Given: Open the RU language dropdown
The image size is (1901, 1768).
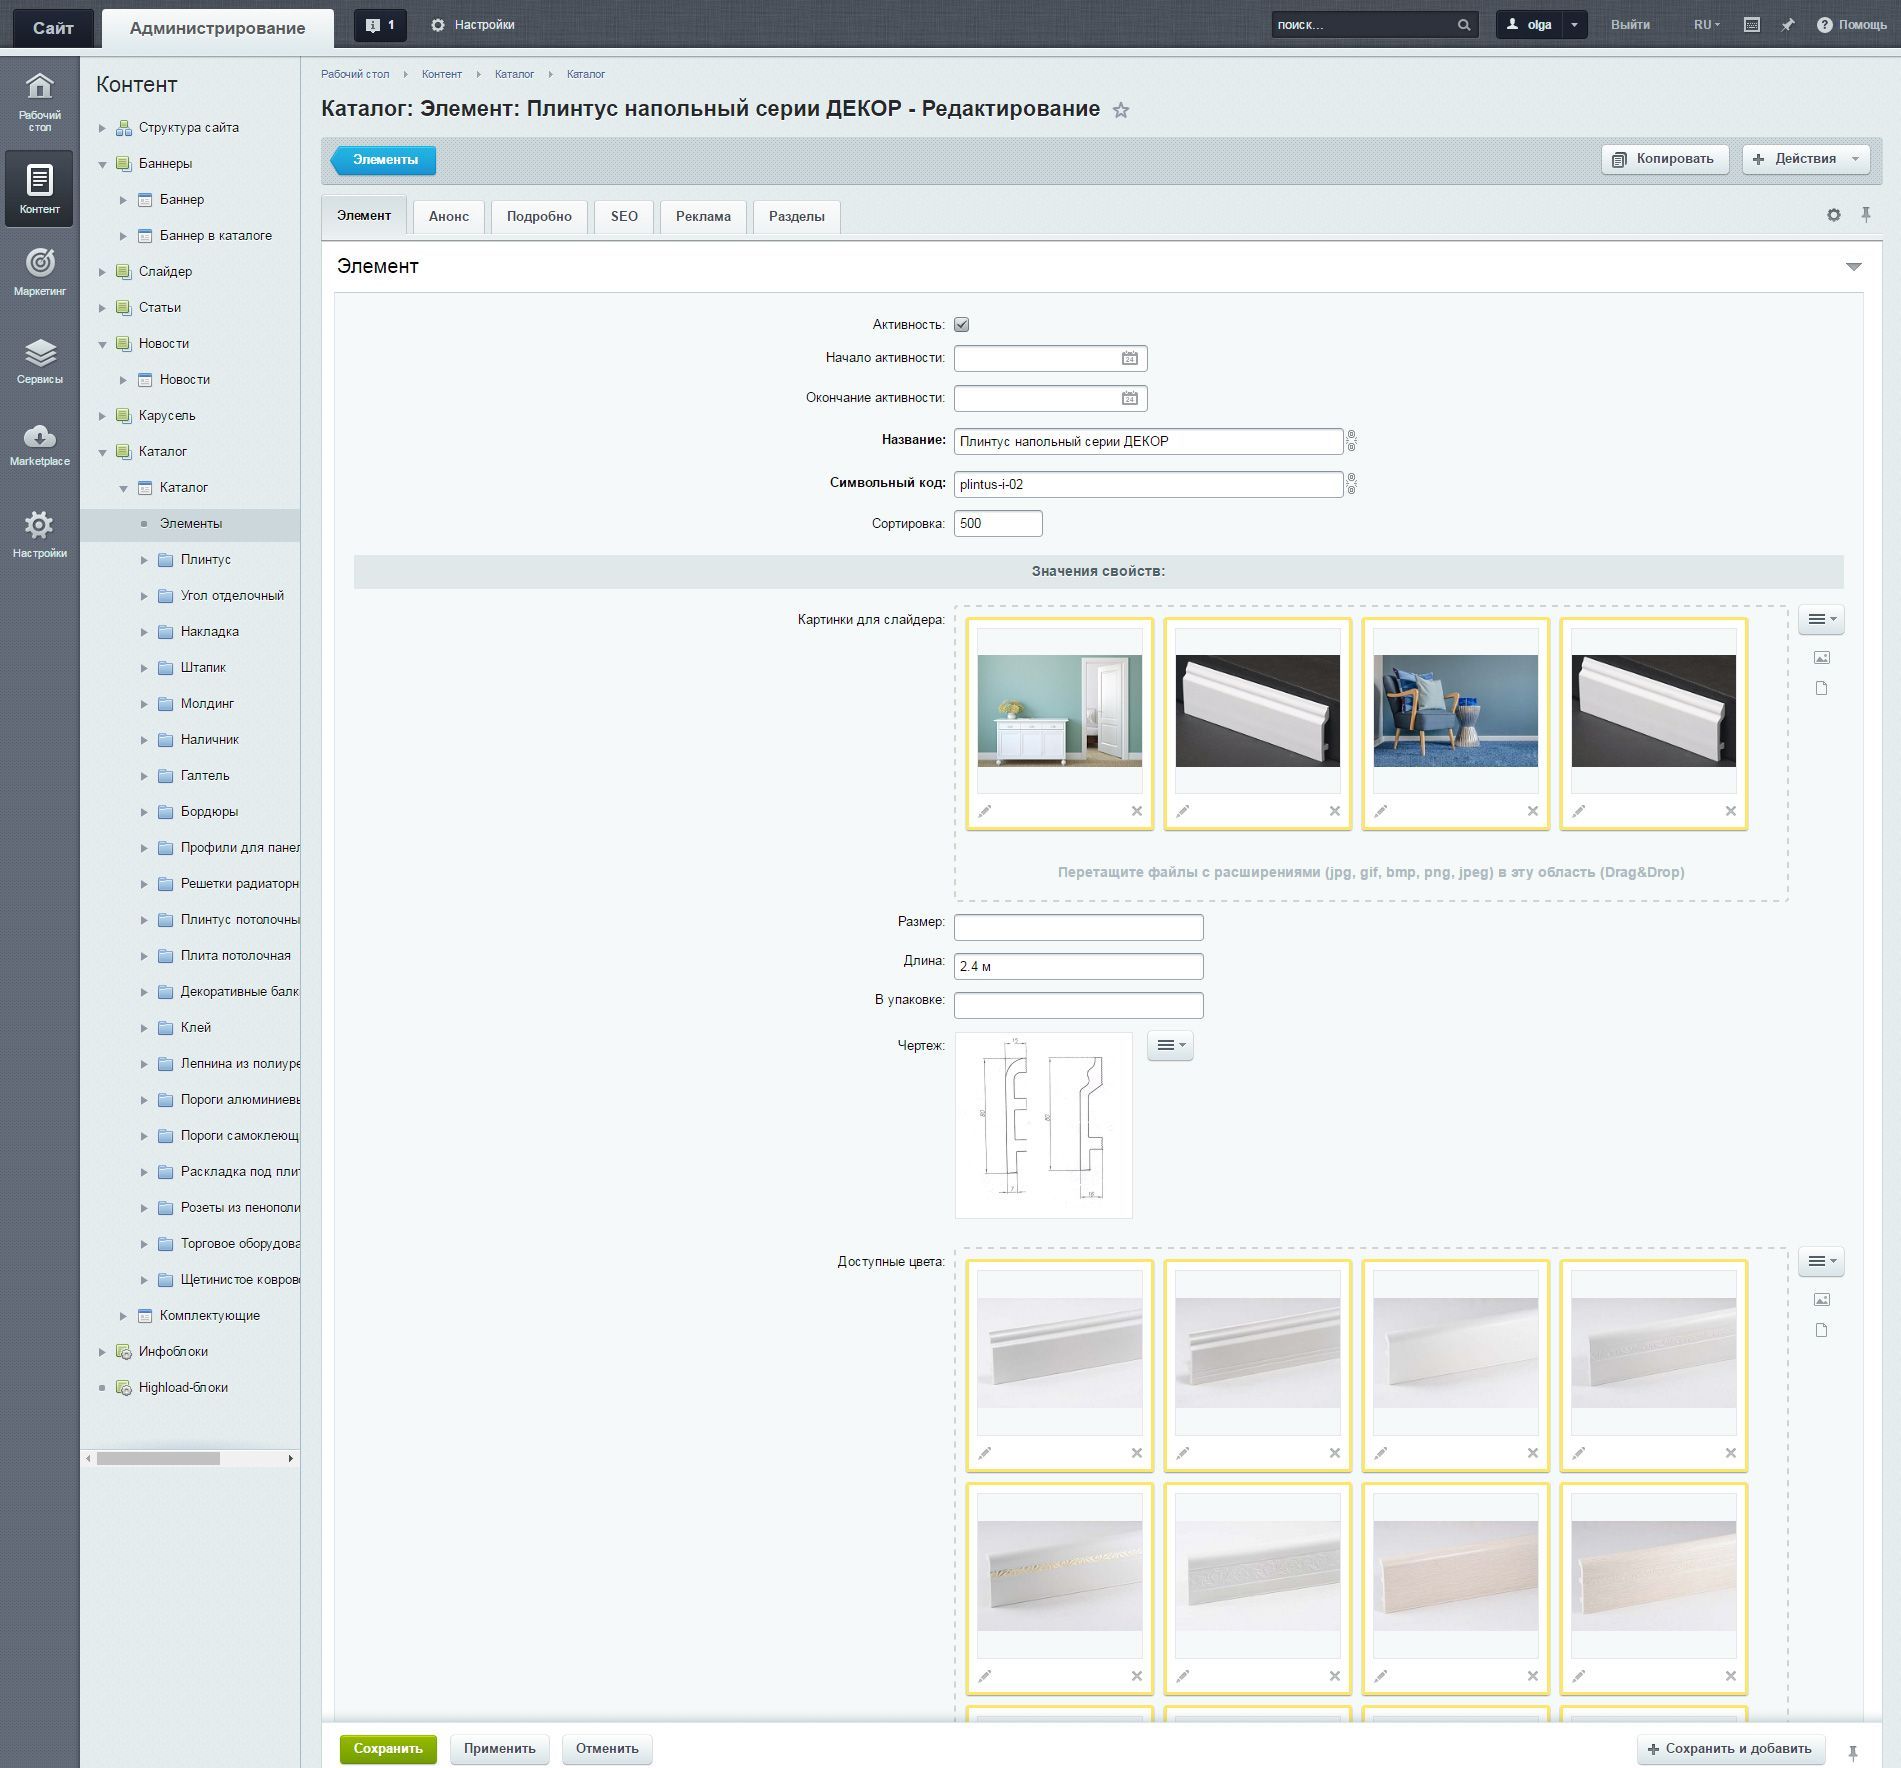Looking at the screenshot, I should point(1706,25).
